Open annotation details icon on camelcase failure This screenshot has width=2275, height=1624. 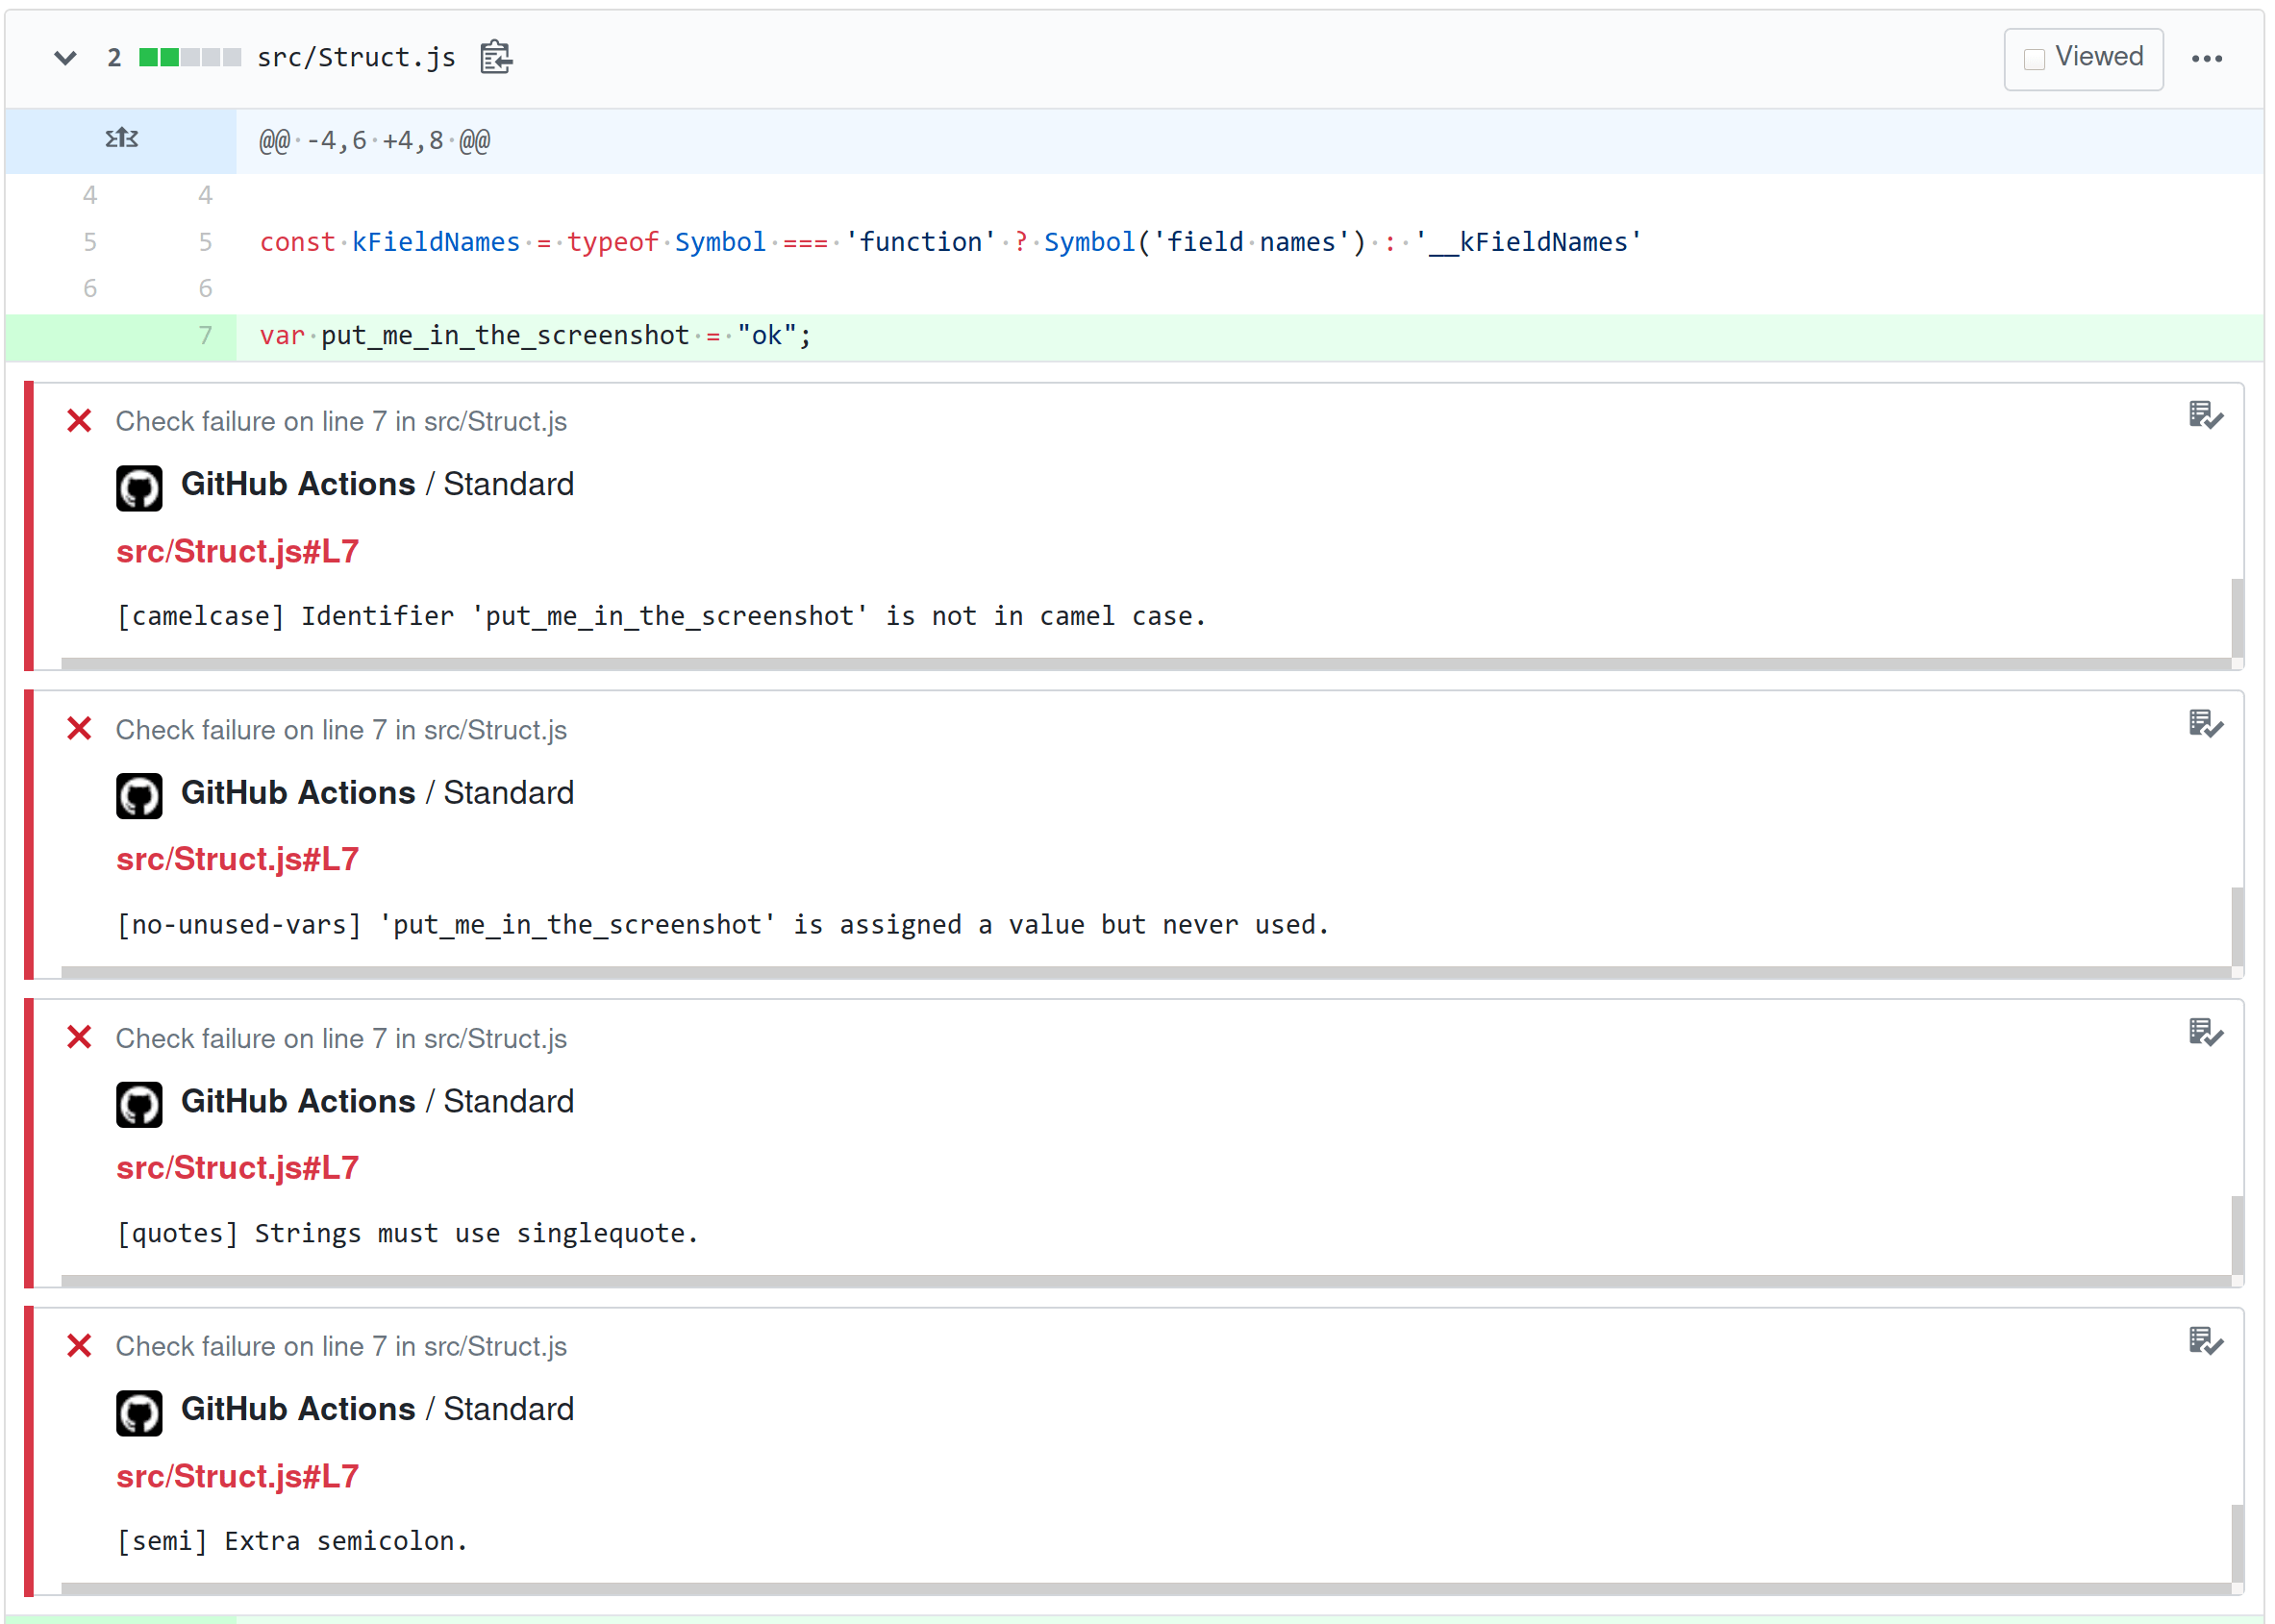tap(2203, 415)
